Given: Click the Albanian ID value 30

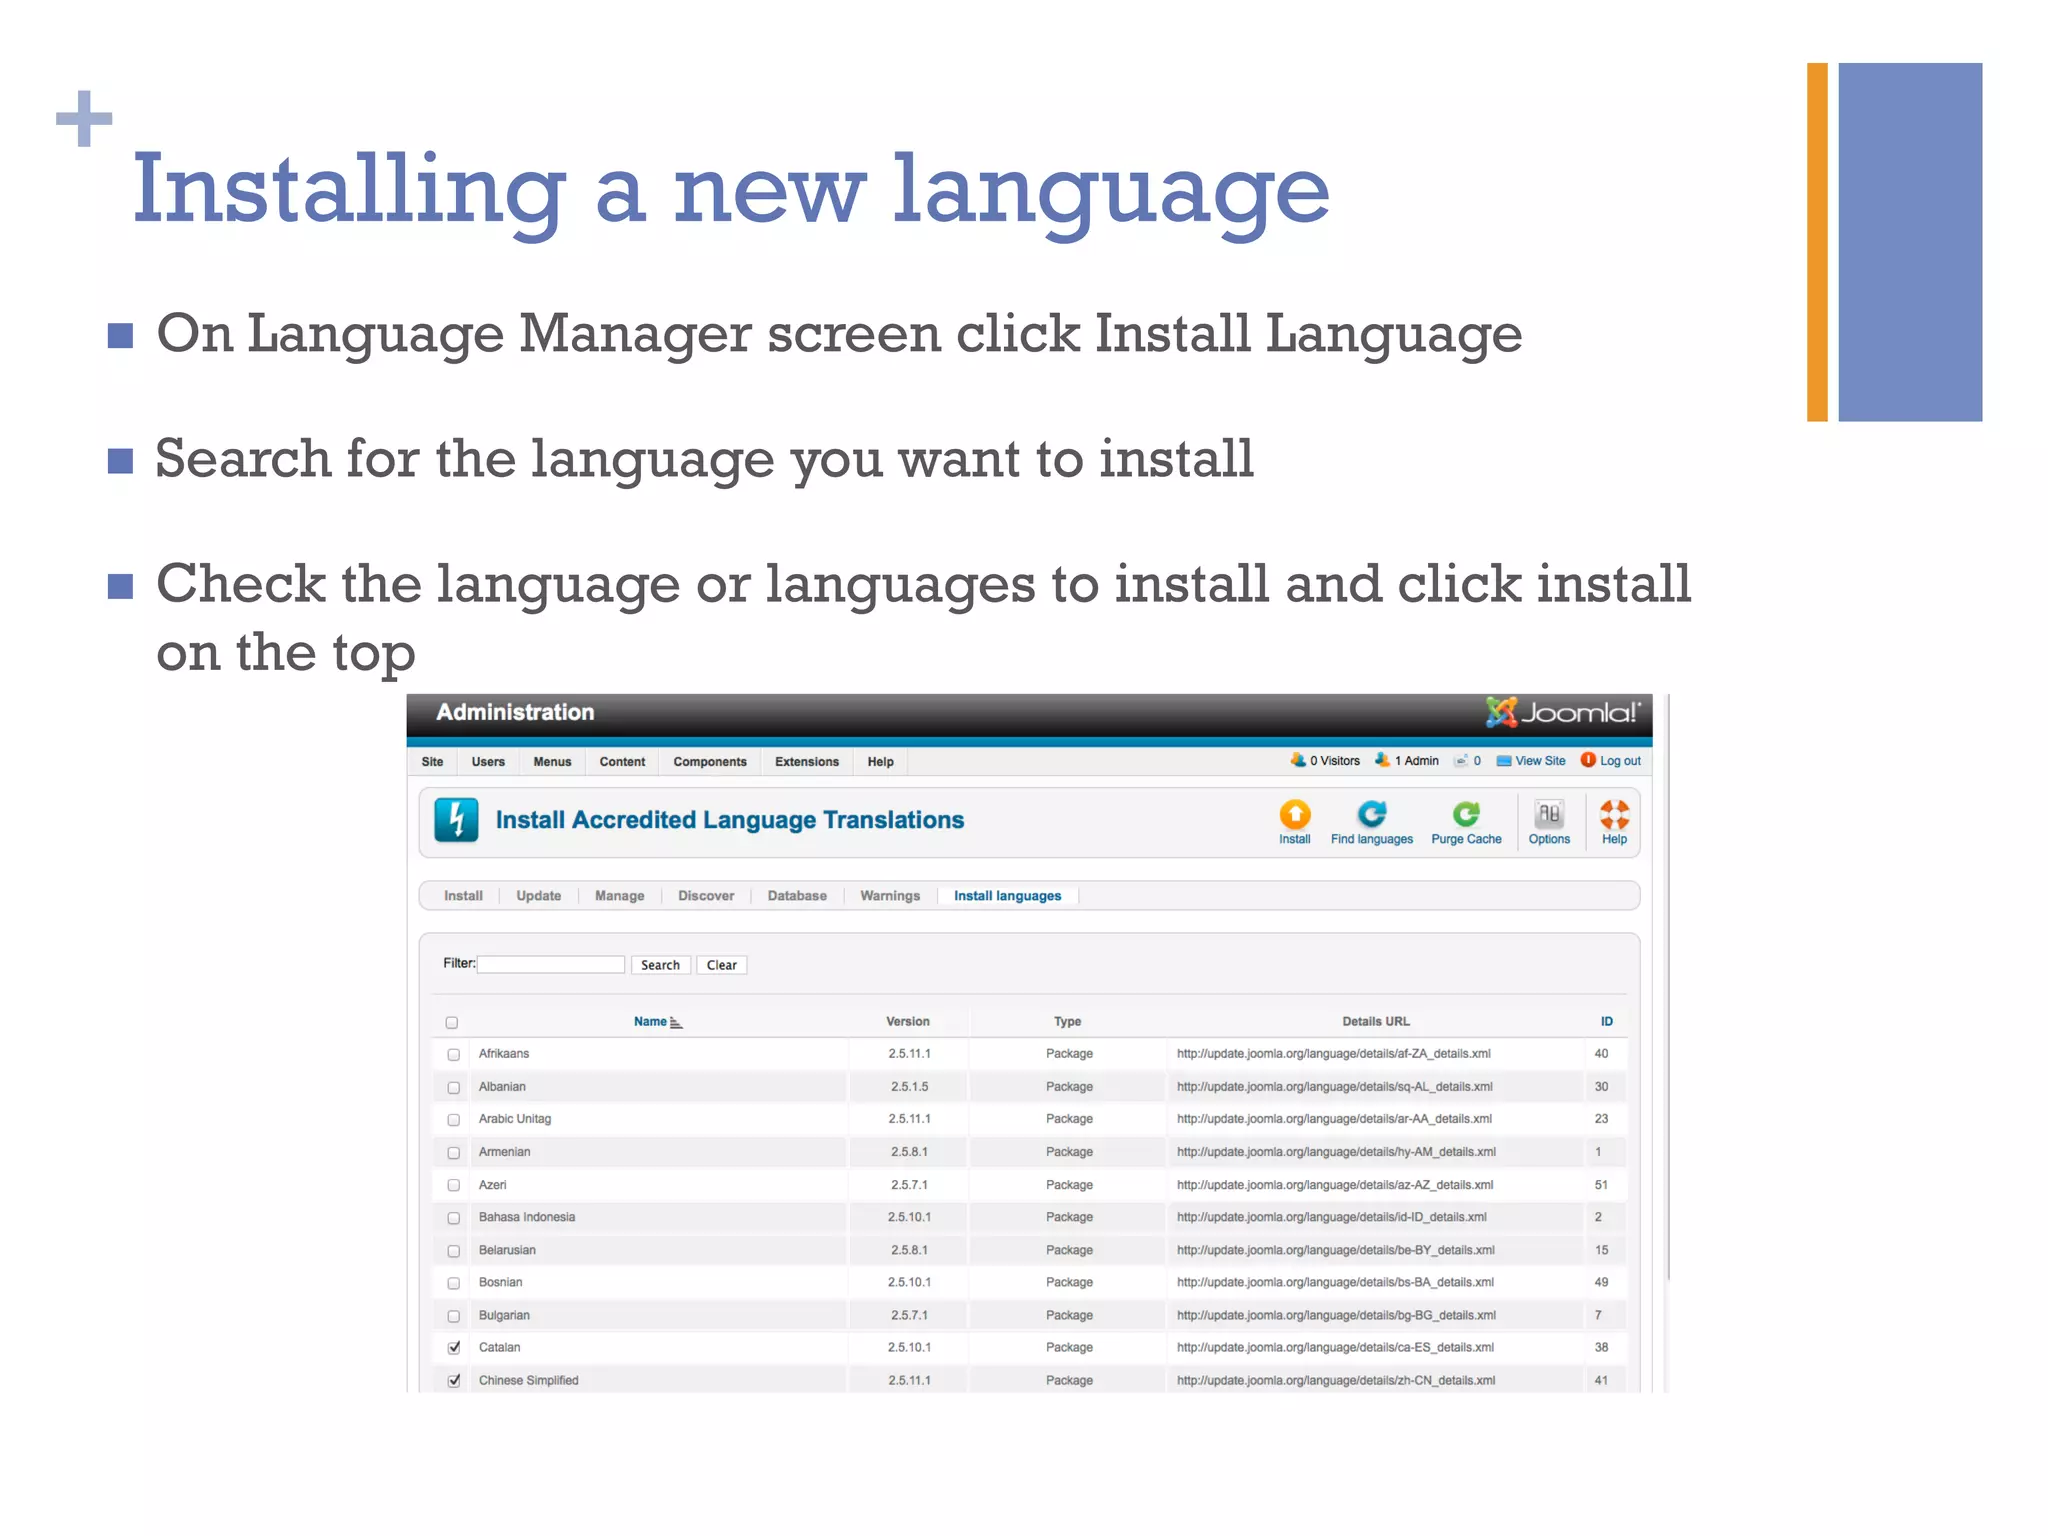Looking at the screenshot, I should pyautogui.click(x=1601, y=1087).
